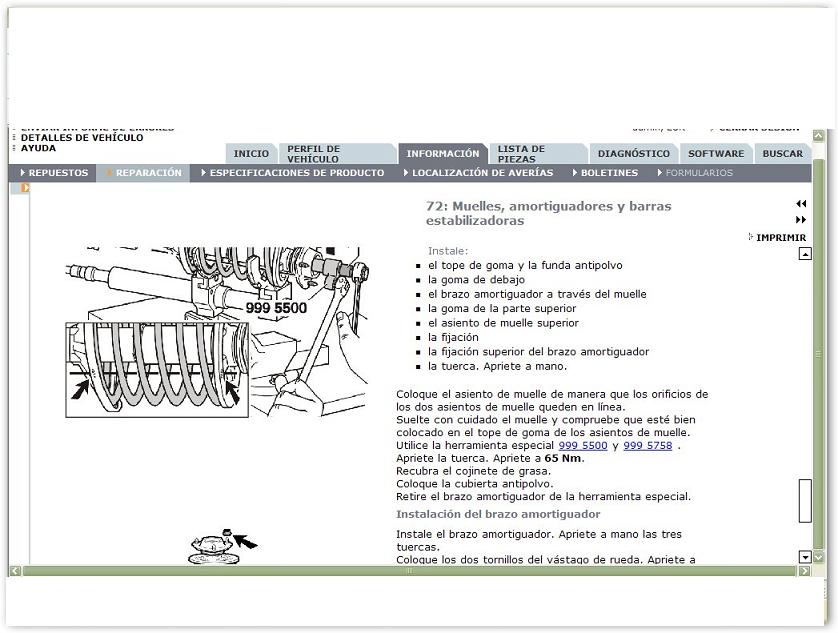Screen dimensions: 838x633
Task: Open the LISTA DE PIEZAS tab
Action: point(538,153)
